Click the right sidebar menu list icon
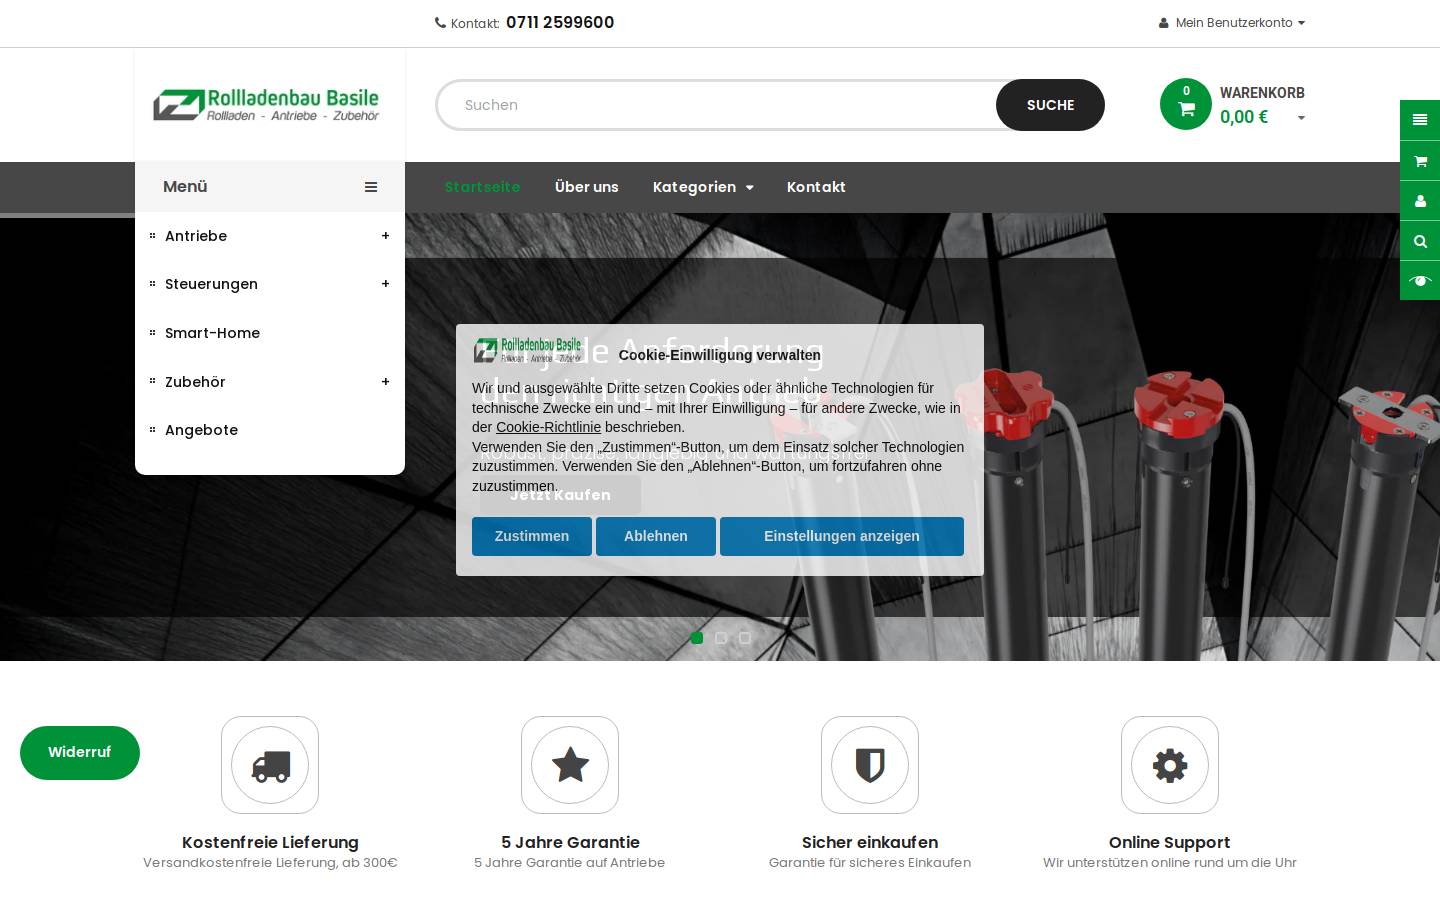This screenshot has height=900, width=1440. pyautogui.click(x=1420, y=120)
